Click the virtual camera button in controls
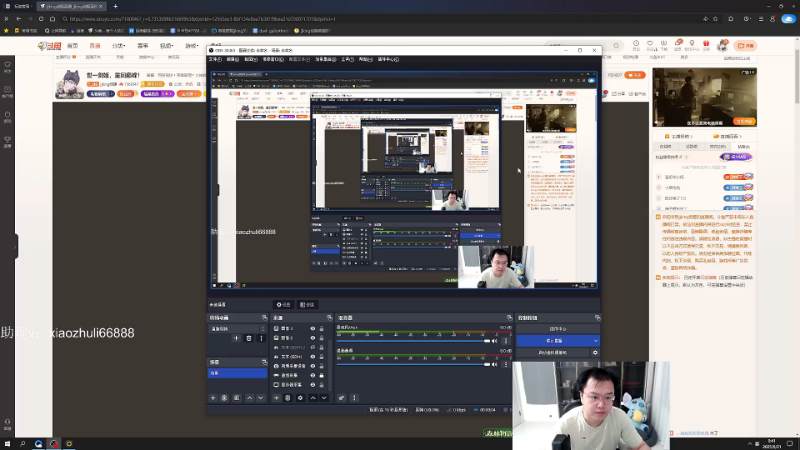This screenshot has height=450, width=800. [x=553, y=353]
